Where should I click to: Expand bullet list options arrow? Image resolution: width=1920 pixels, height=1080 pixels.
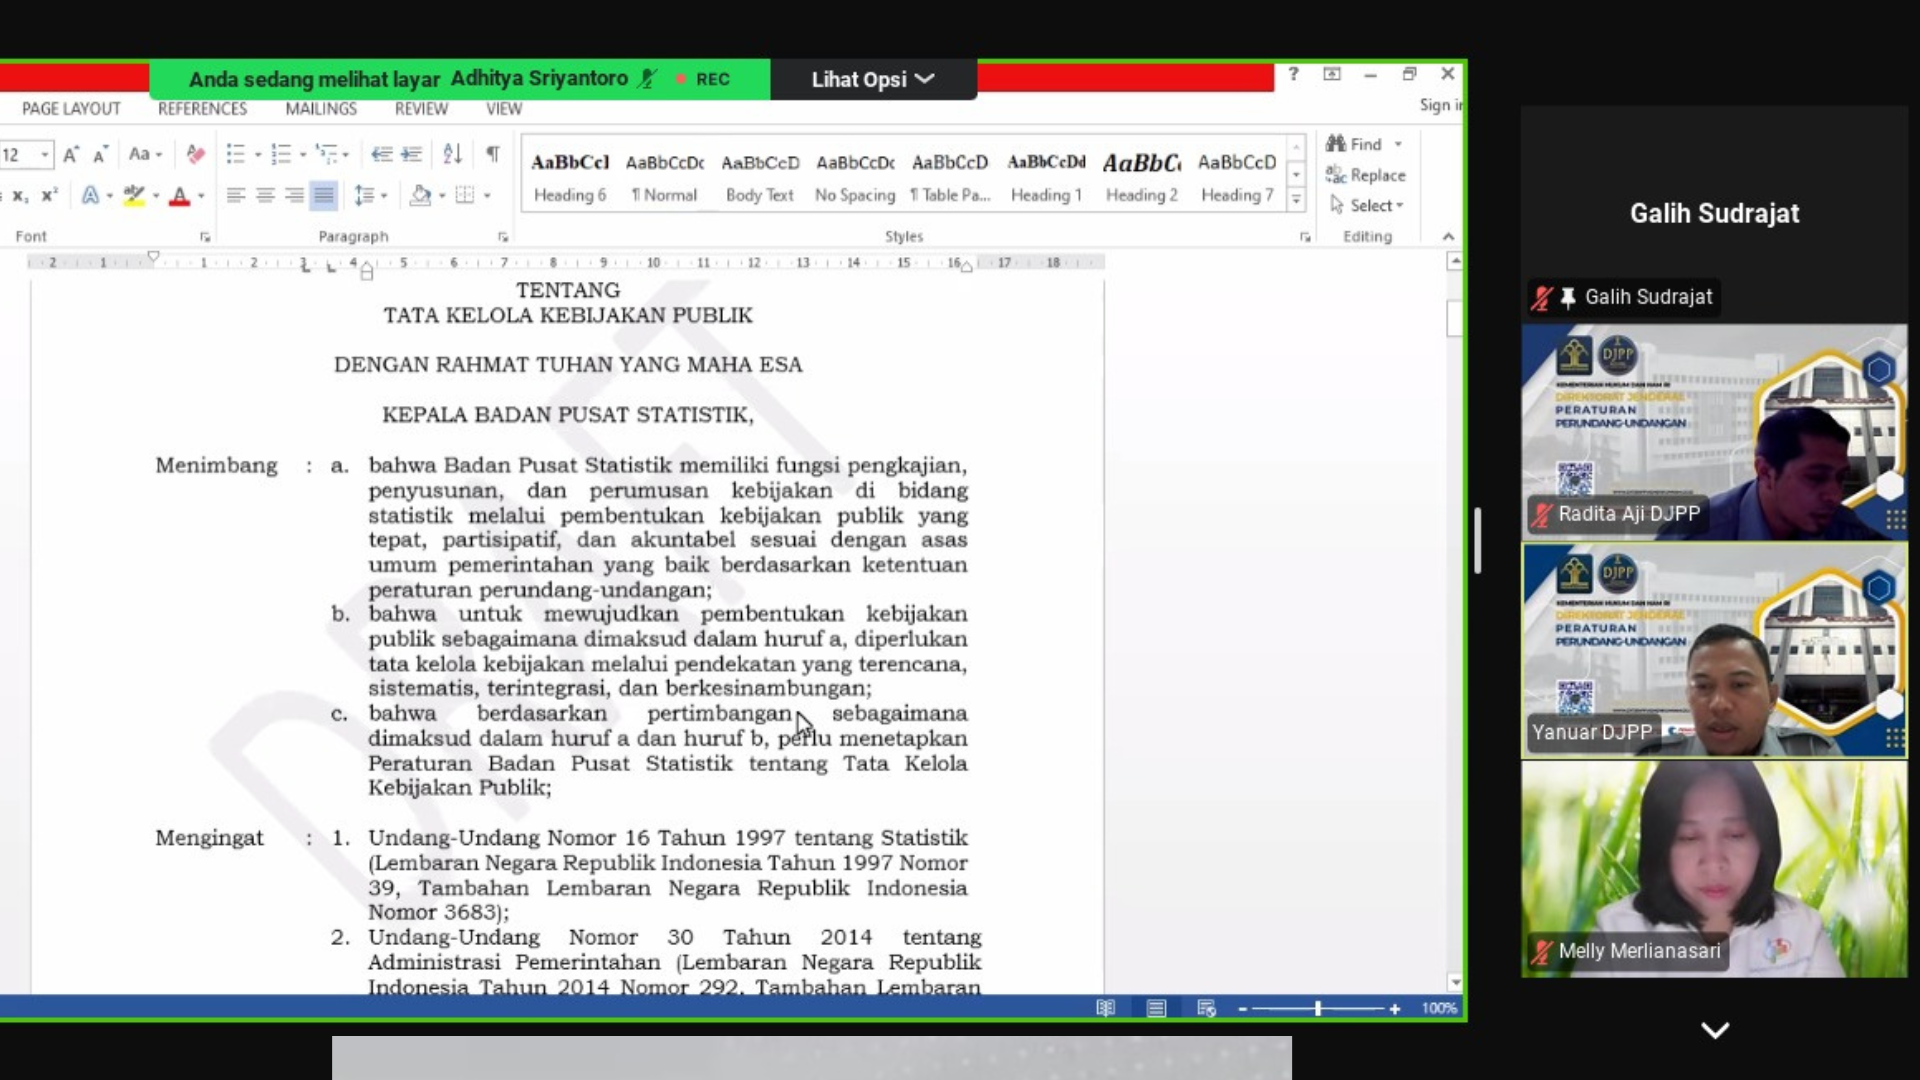coord(257,155)
